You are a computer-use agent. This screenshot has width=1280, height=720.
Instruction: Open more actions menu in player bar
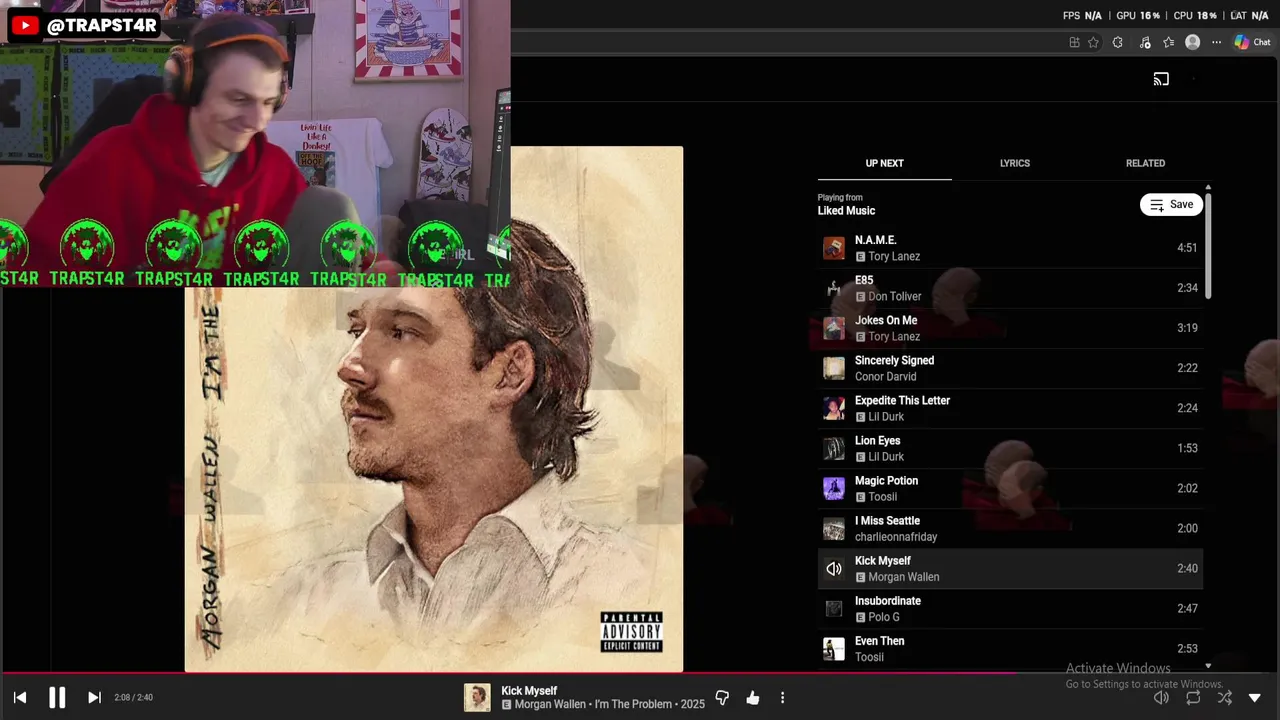coord(782,698)
